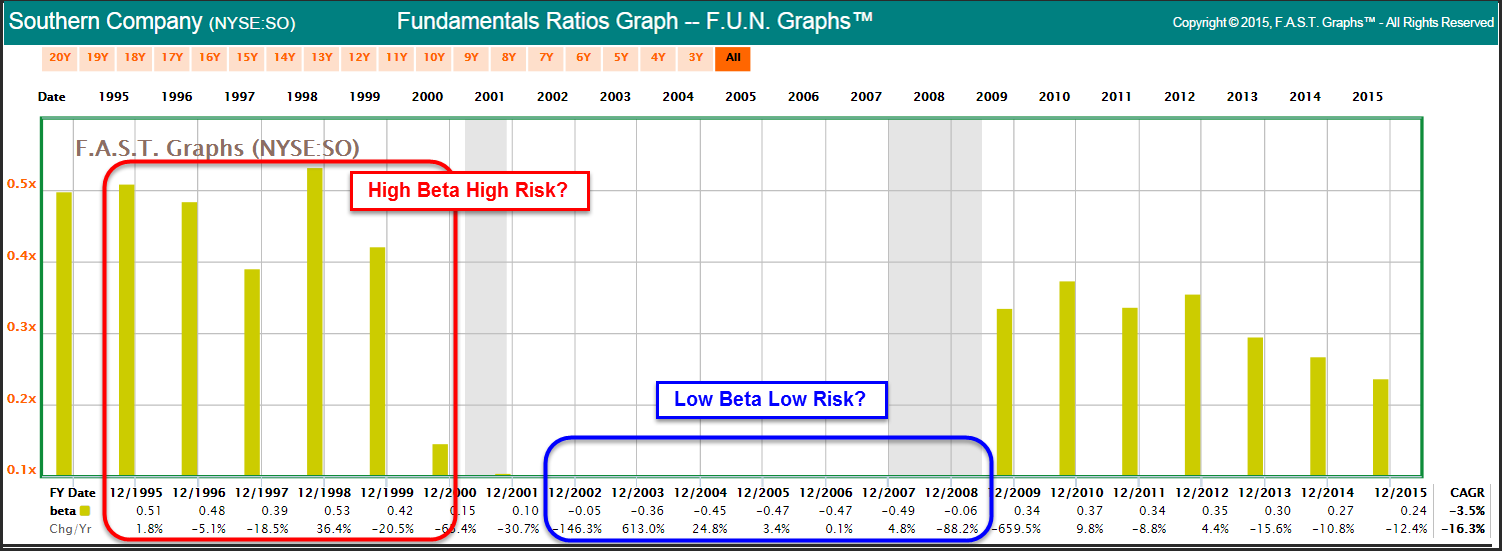1502x551 pixels.
Task: Select the 3Y time range
Action: pyautogui.click(x=695, y=58)
